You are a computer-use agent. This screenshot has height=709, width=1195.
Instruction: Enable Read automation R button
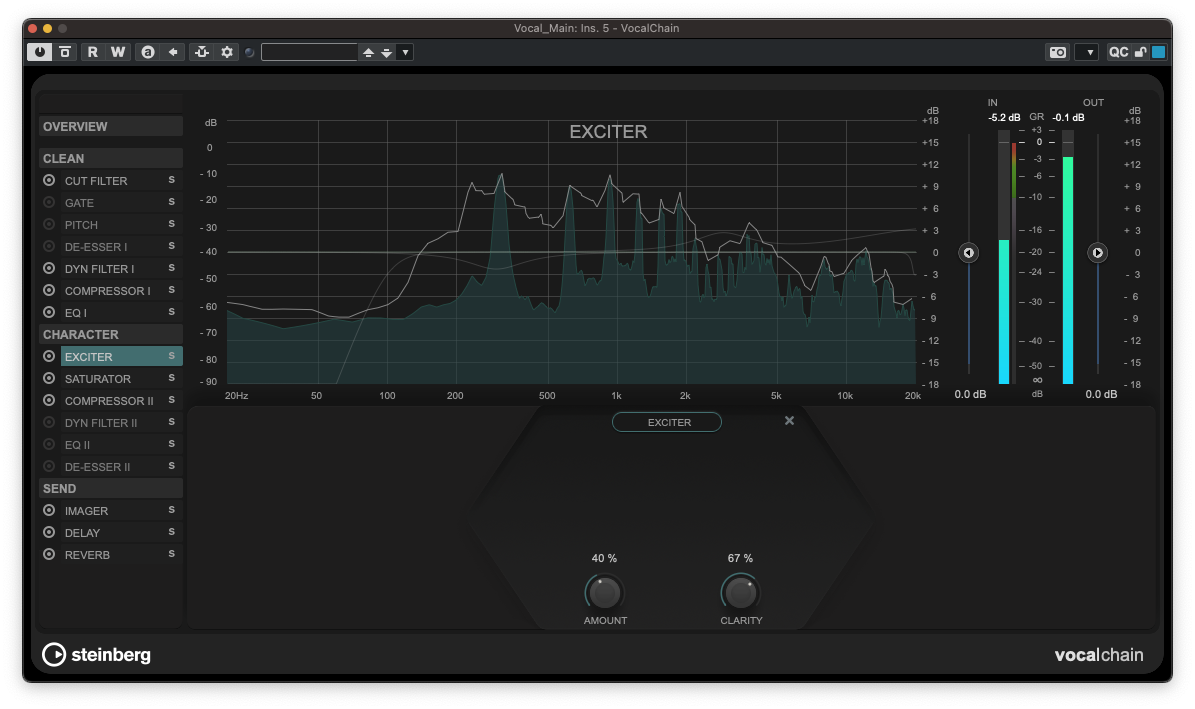pos(93,52)
